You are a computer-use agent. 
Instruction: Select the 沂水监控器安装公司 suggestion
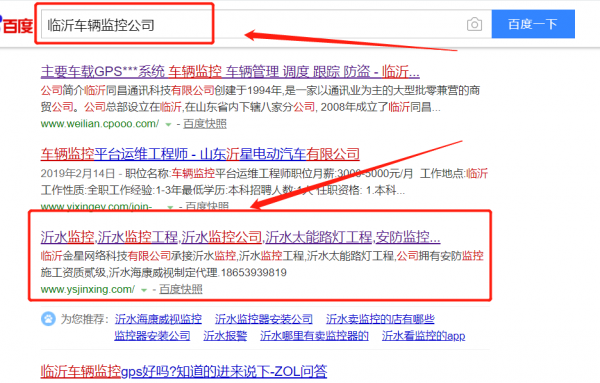tap(264, 319)
